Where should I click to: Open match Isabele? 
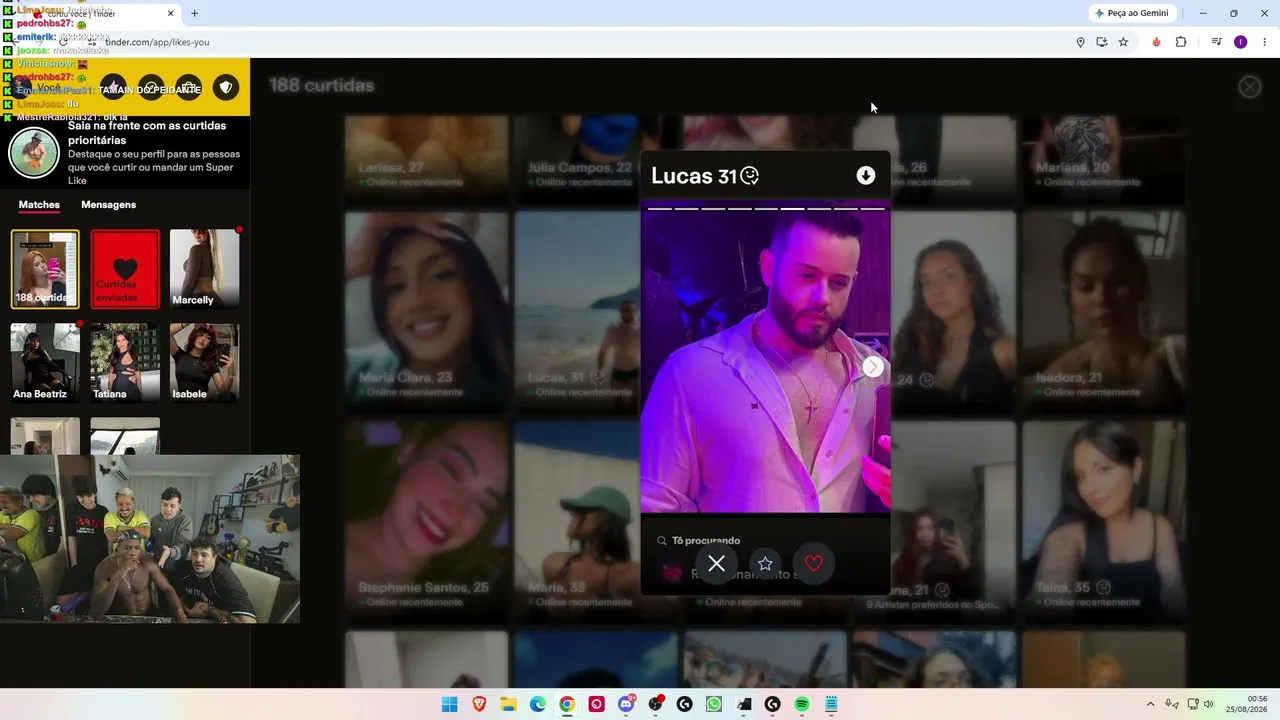pyautogui.click(x=205, y=363)
